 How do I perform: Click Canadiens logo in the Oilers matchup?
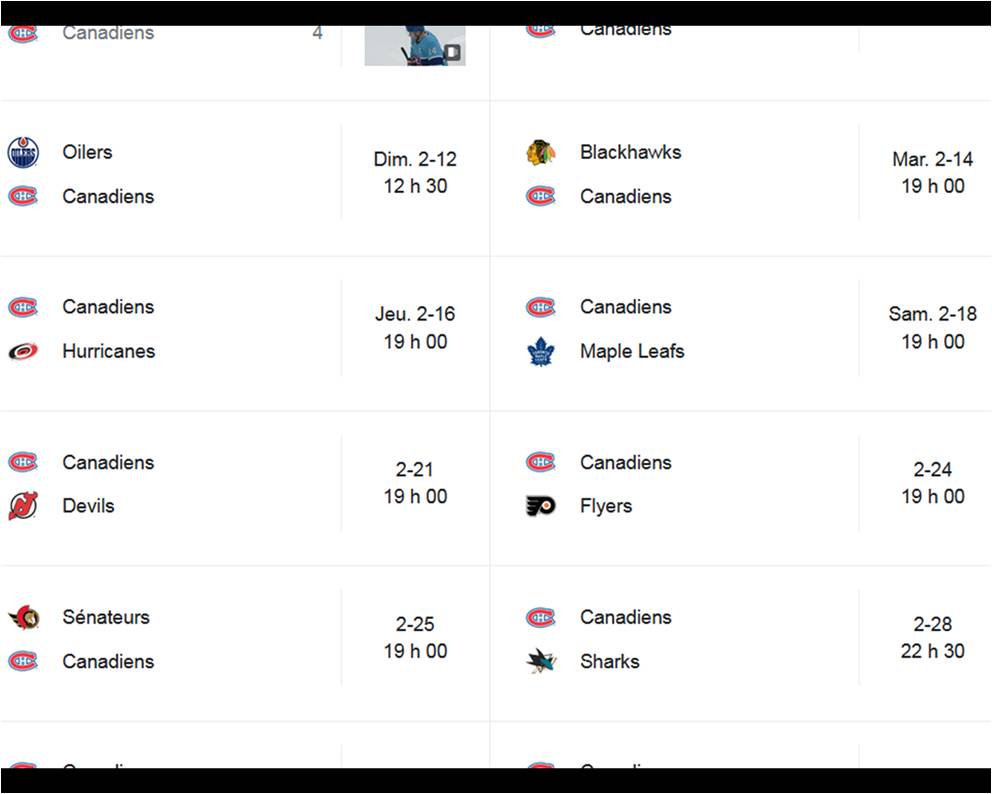pyautogui.click(x=23, y=196)
